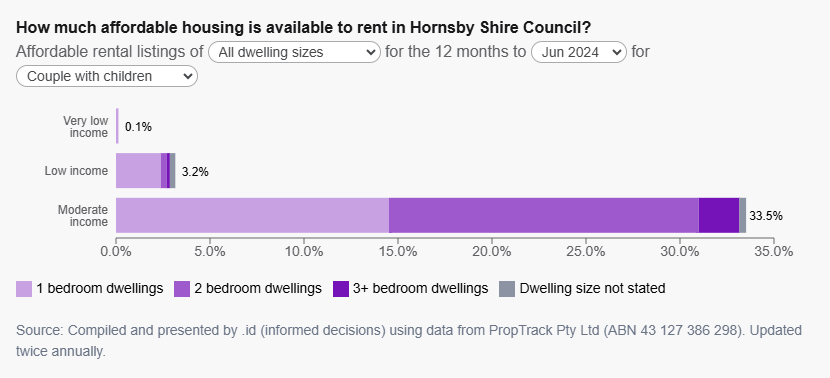Toggle Dwelling size not stated swatch
The width and height of the screenshot is (830, 378).
[x=507, y=289]
